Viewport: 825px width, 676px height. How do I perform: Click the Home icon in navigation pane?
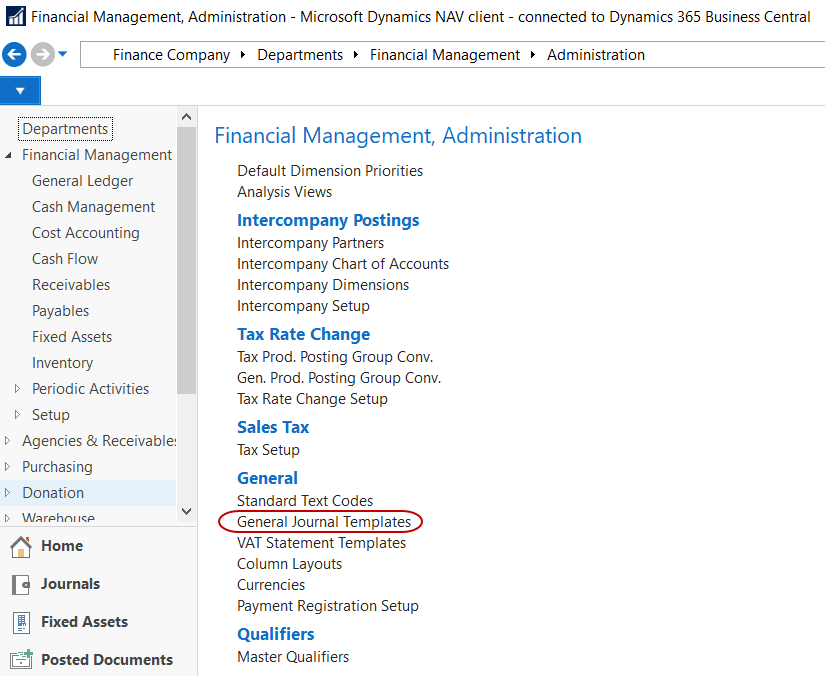[20, 546]
